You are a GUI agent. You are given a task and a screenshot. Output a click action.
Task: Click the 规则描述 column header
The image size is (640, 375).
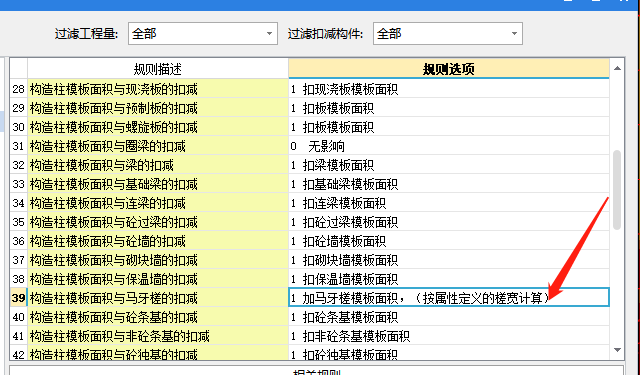(158, 69)
